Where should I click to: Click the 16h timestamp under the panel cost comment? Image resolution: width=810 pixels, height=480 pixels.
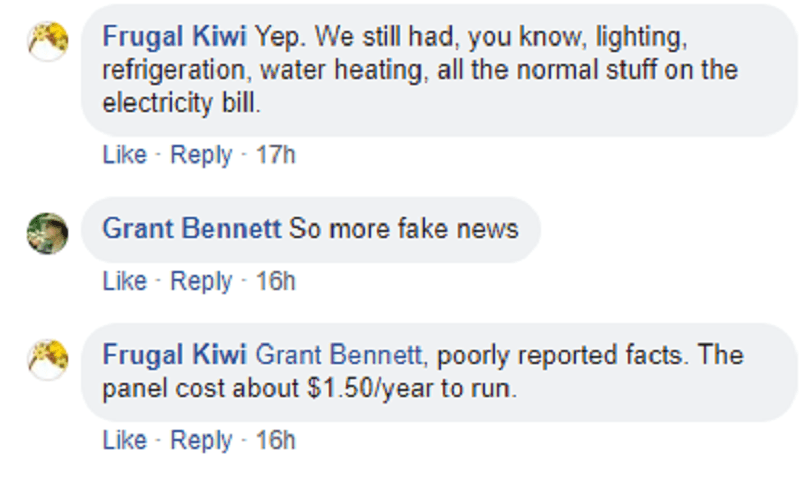point(275,441)
